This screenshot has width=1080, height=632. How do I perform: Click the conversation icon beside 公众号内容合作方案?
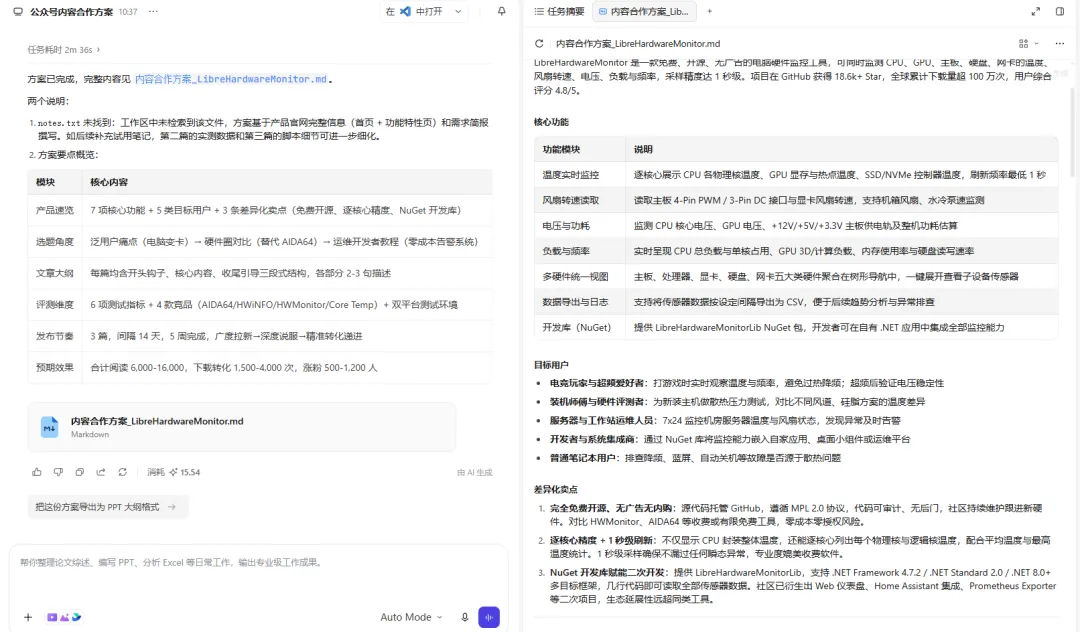coord(18,12)
